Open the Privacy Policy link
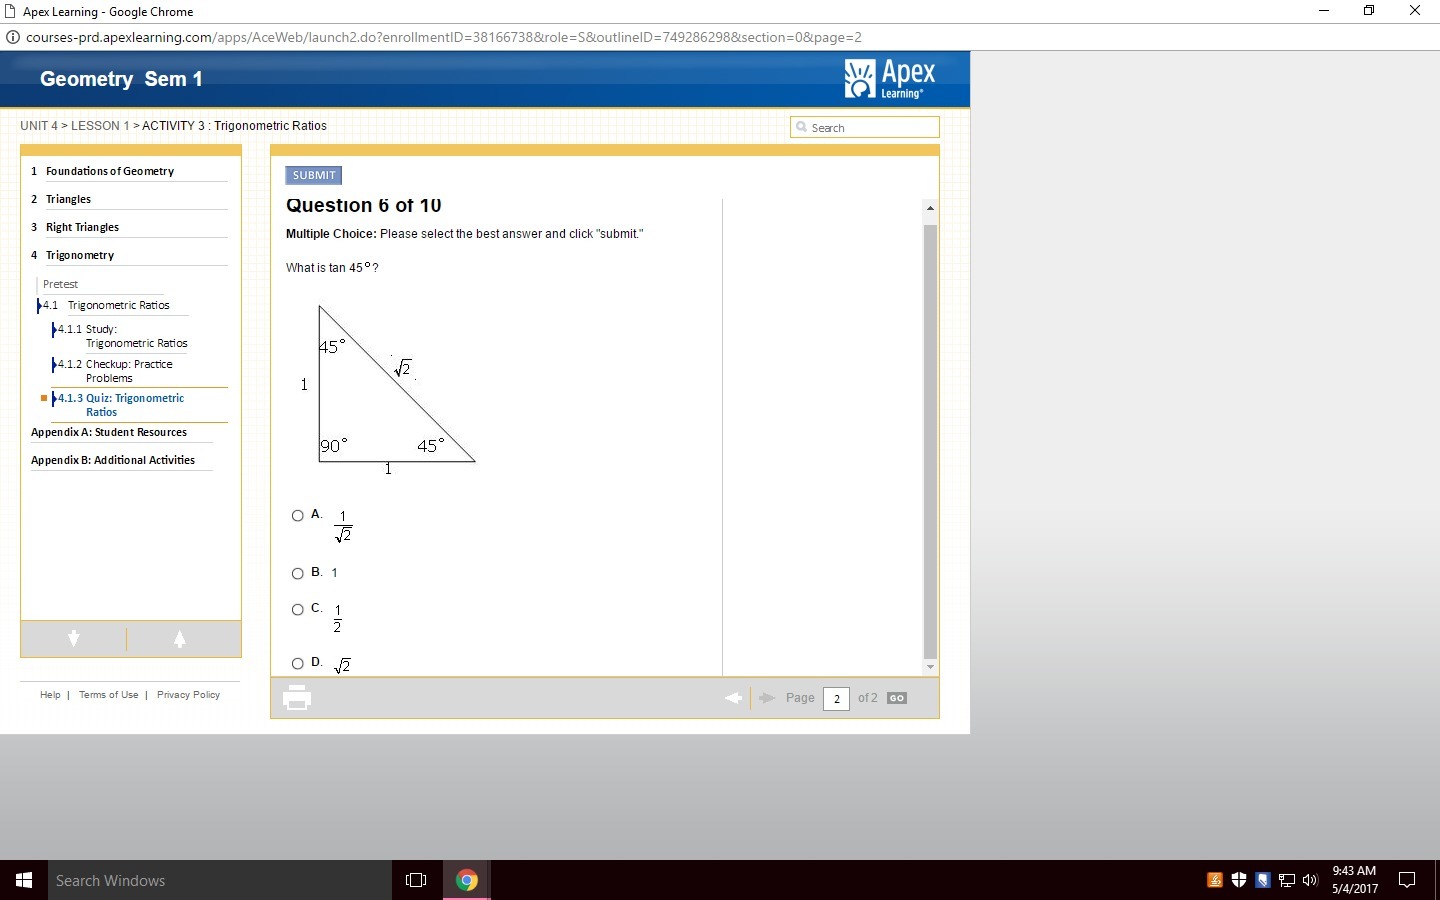Screen dimensions: 1440x900 pyautogui.click(x=188, y=695)
